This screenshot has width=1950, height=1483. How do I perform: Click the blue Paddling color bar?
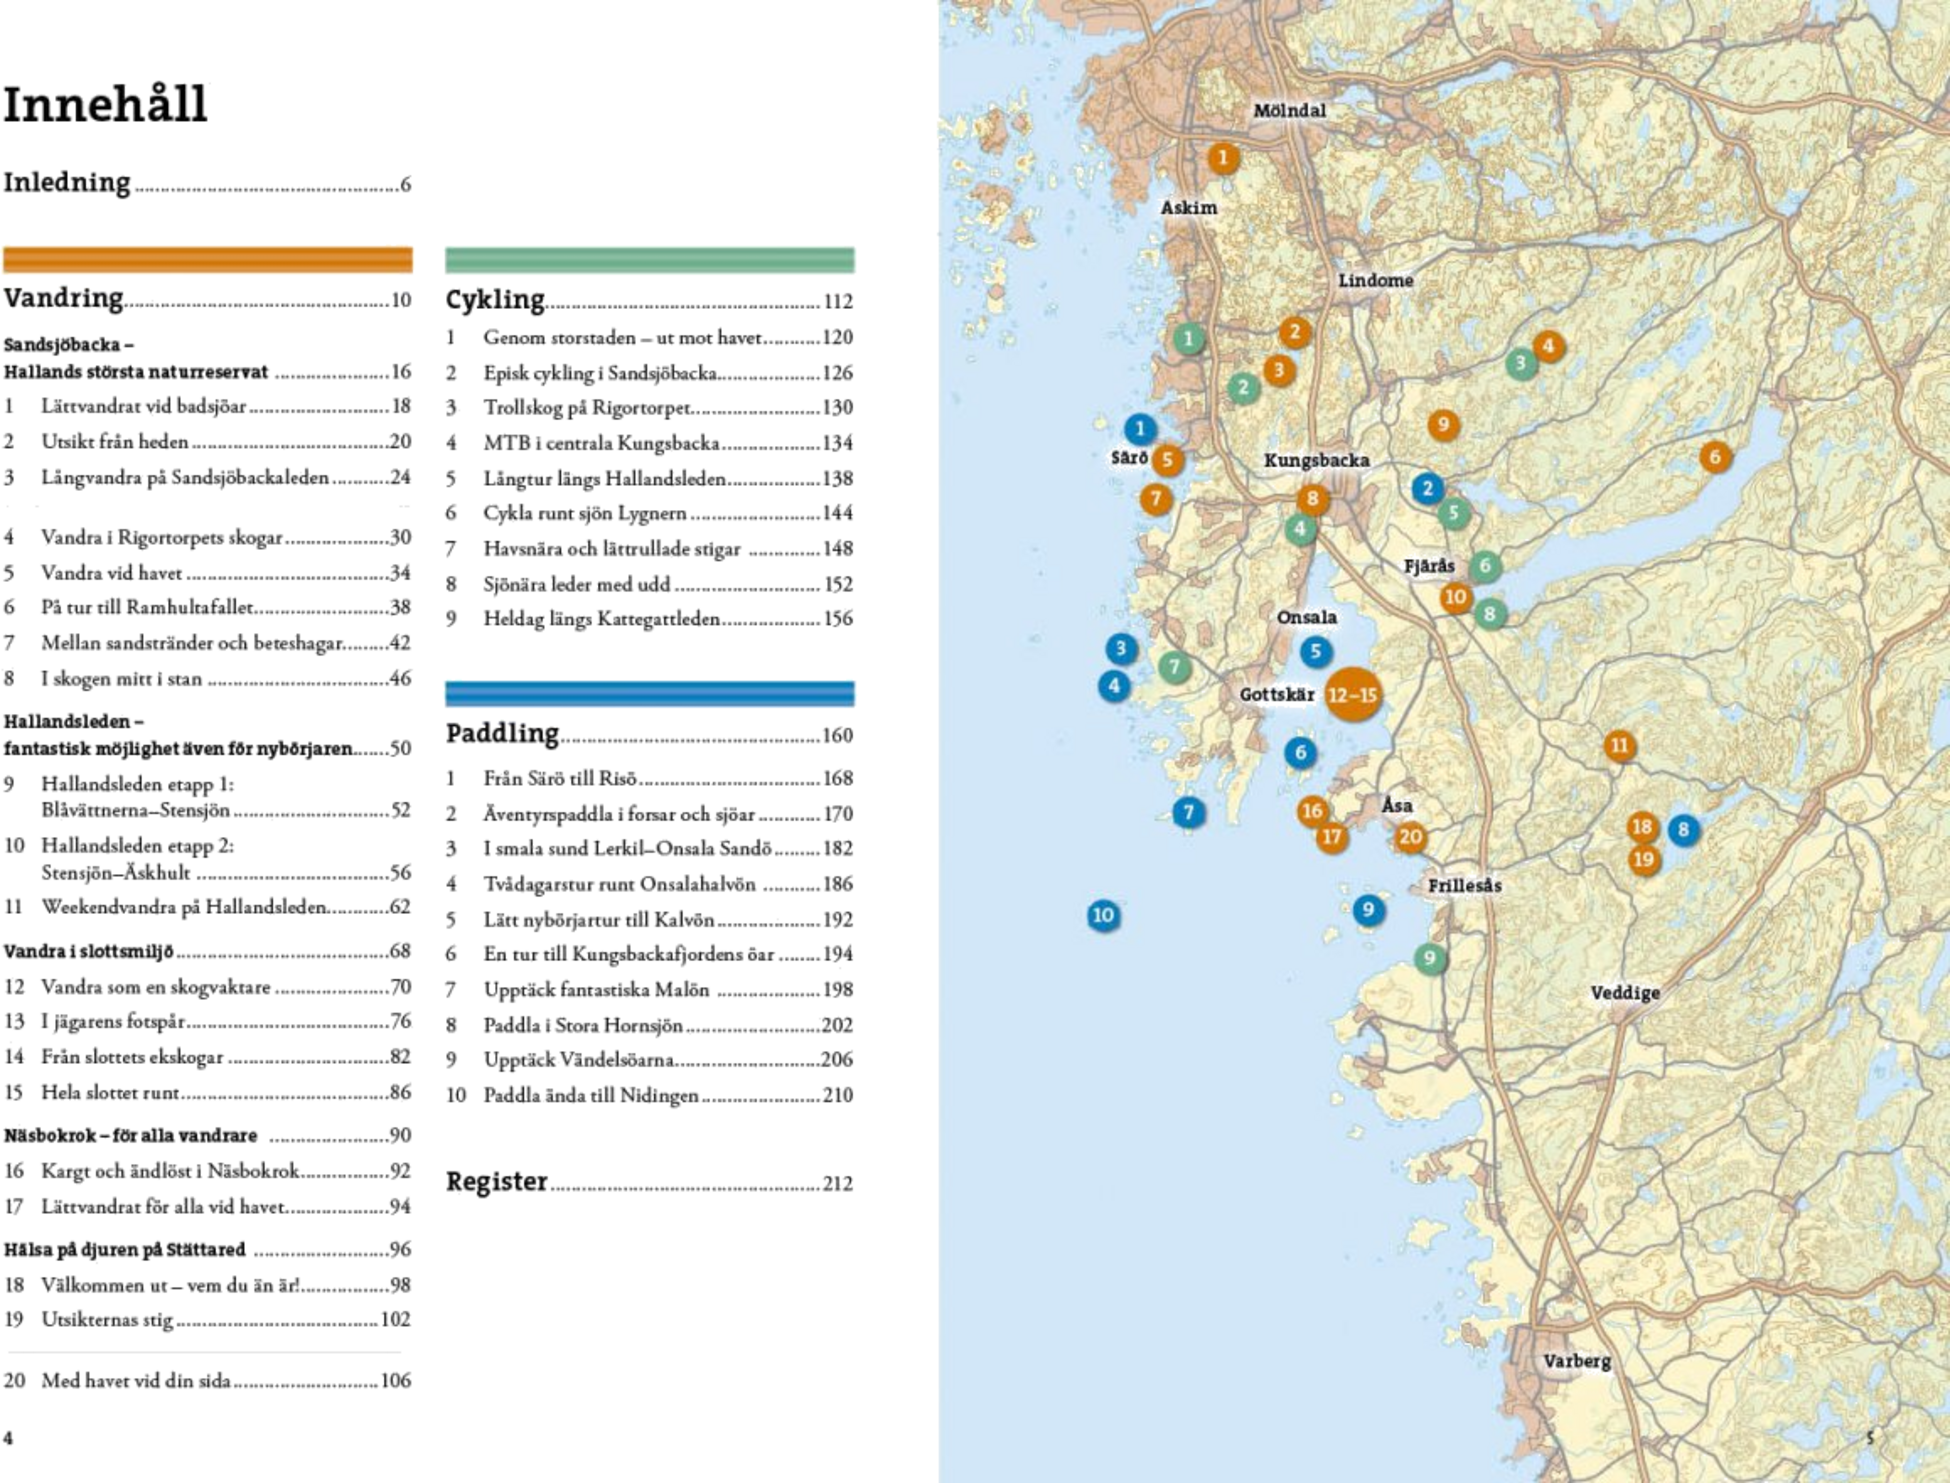649,693
